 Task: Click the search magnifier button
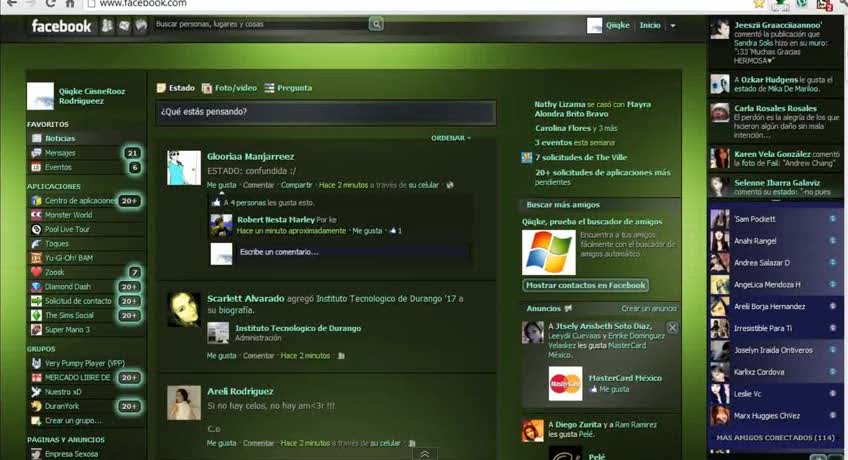(x=376, y=24)
